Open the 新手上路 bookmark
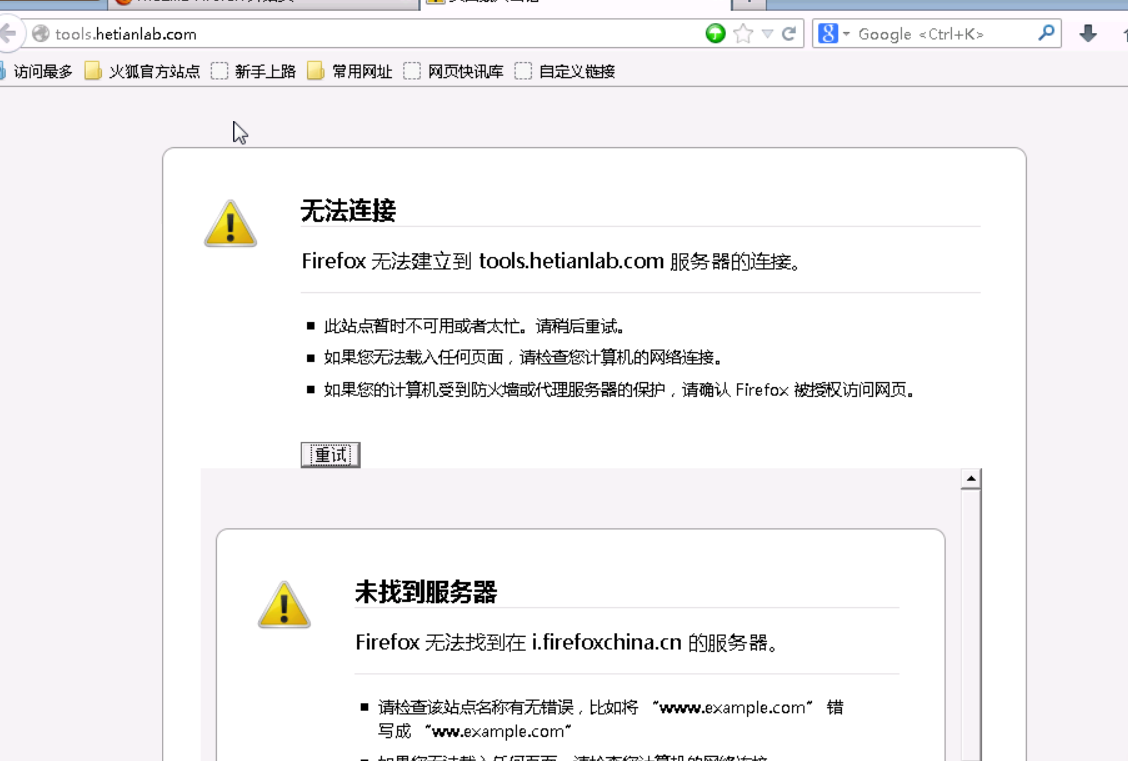Screen dimensions: 1128x761 point(253,71)
